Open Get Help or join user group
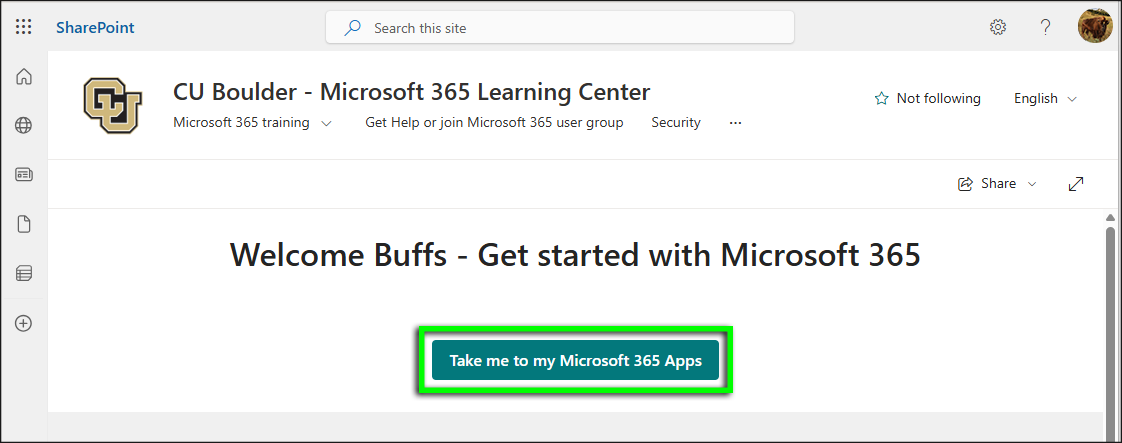This screenshot has width=1122, height=443. pos(494,123)
